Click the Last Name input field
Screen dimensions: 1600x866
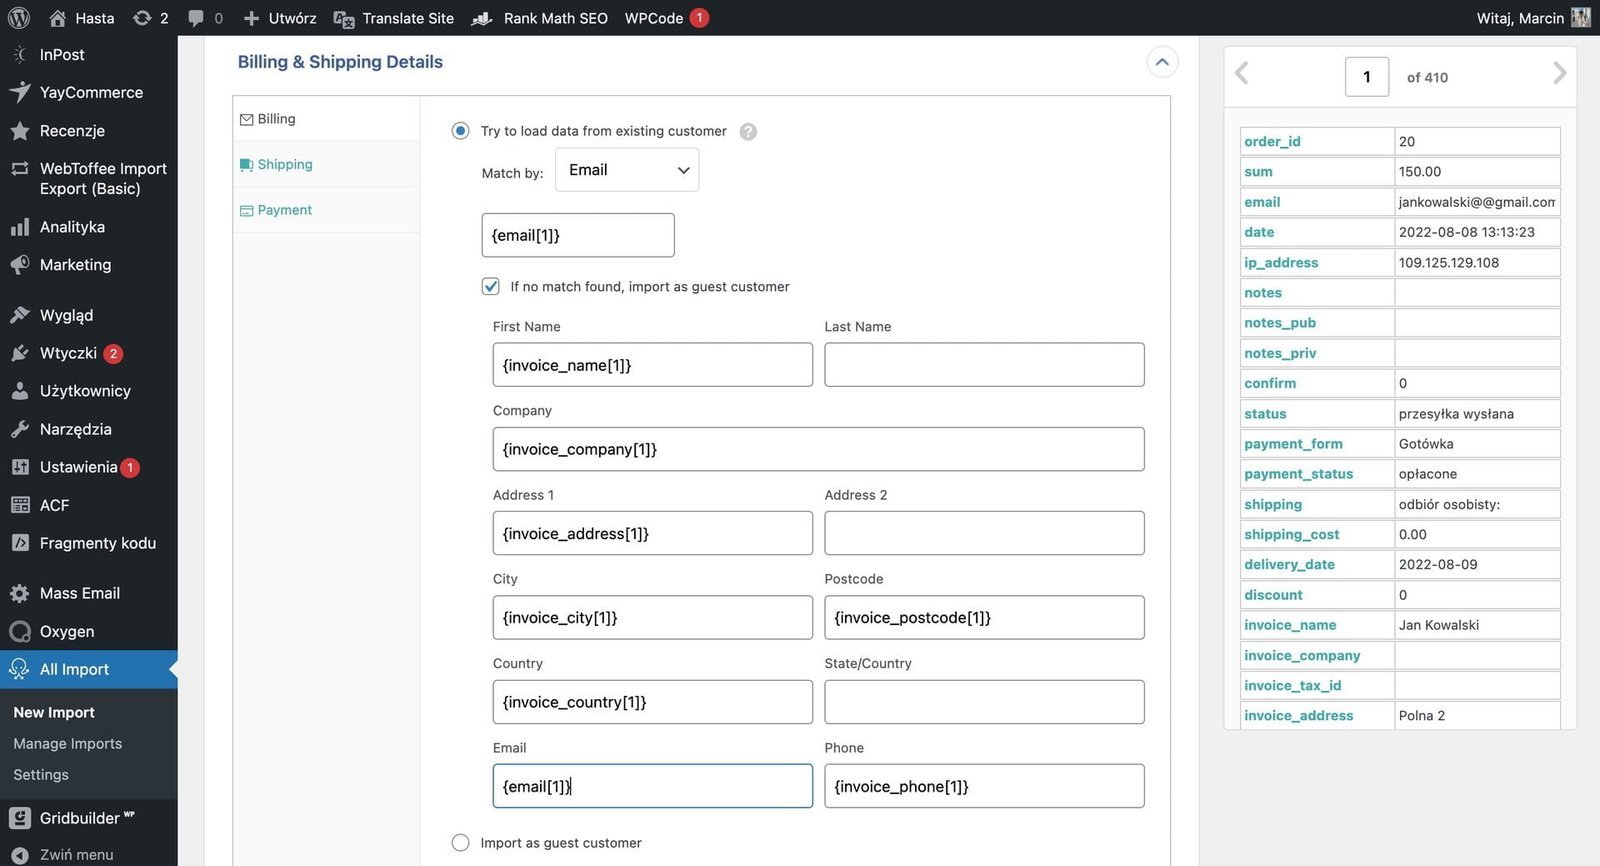(984, 365)
